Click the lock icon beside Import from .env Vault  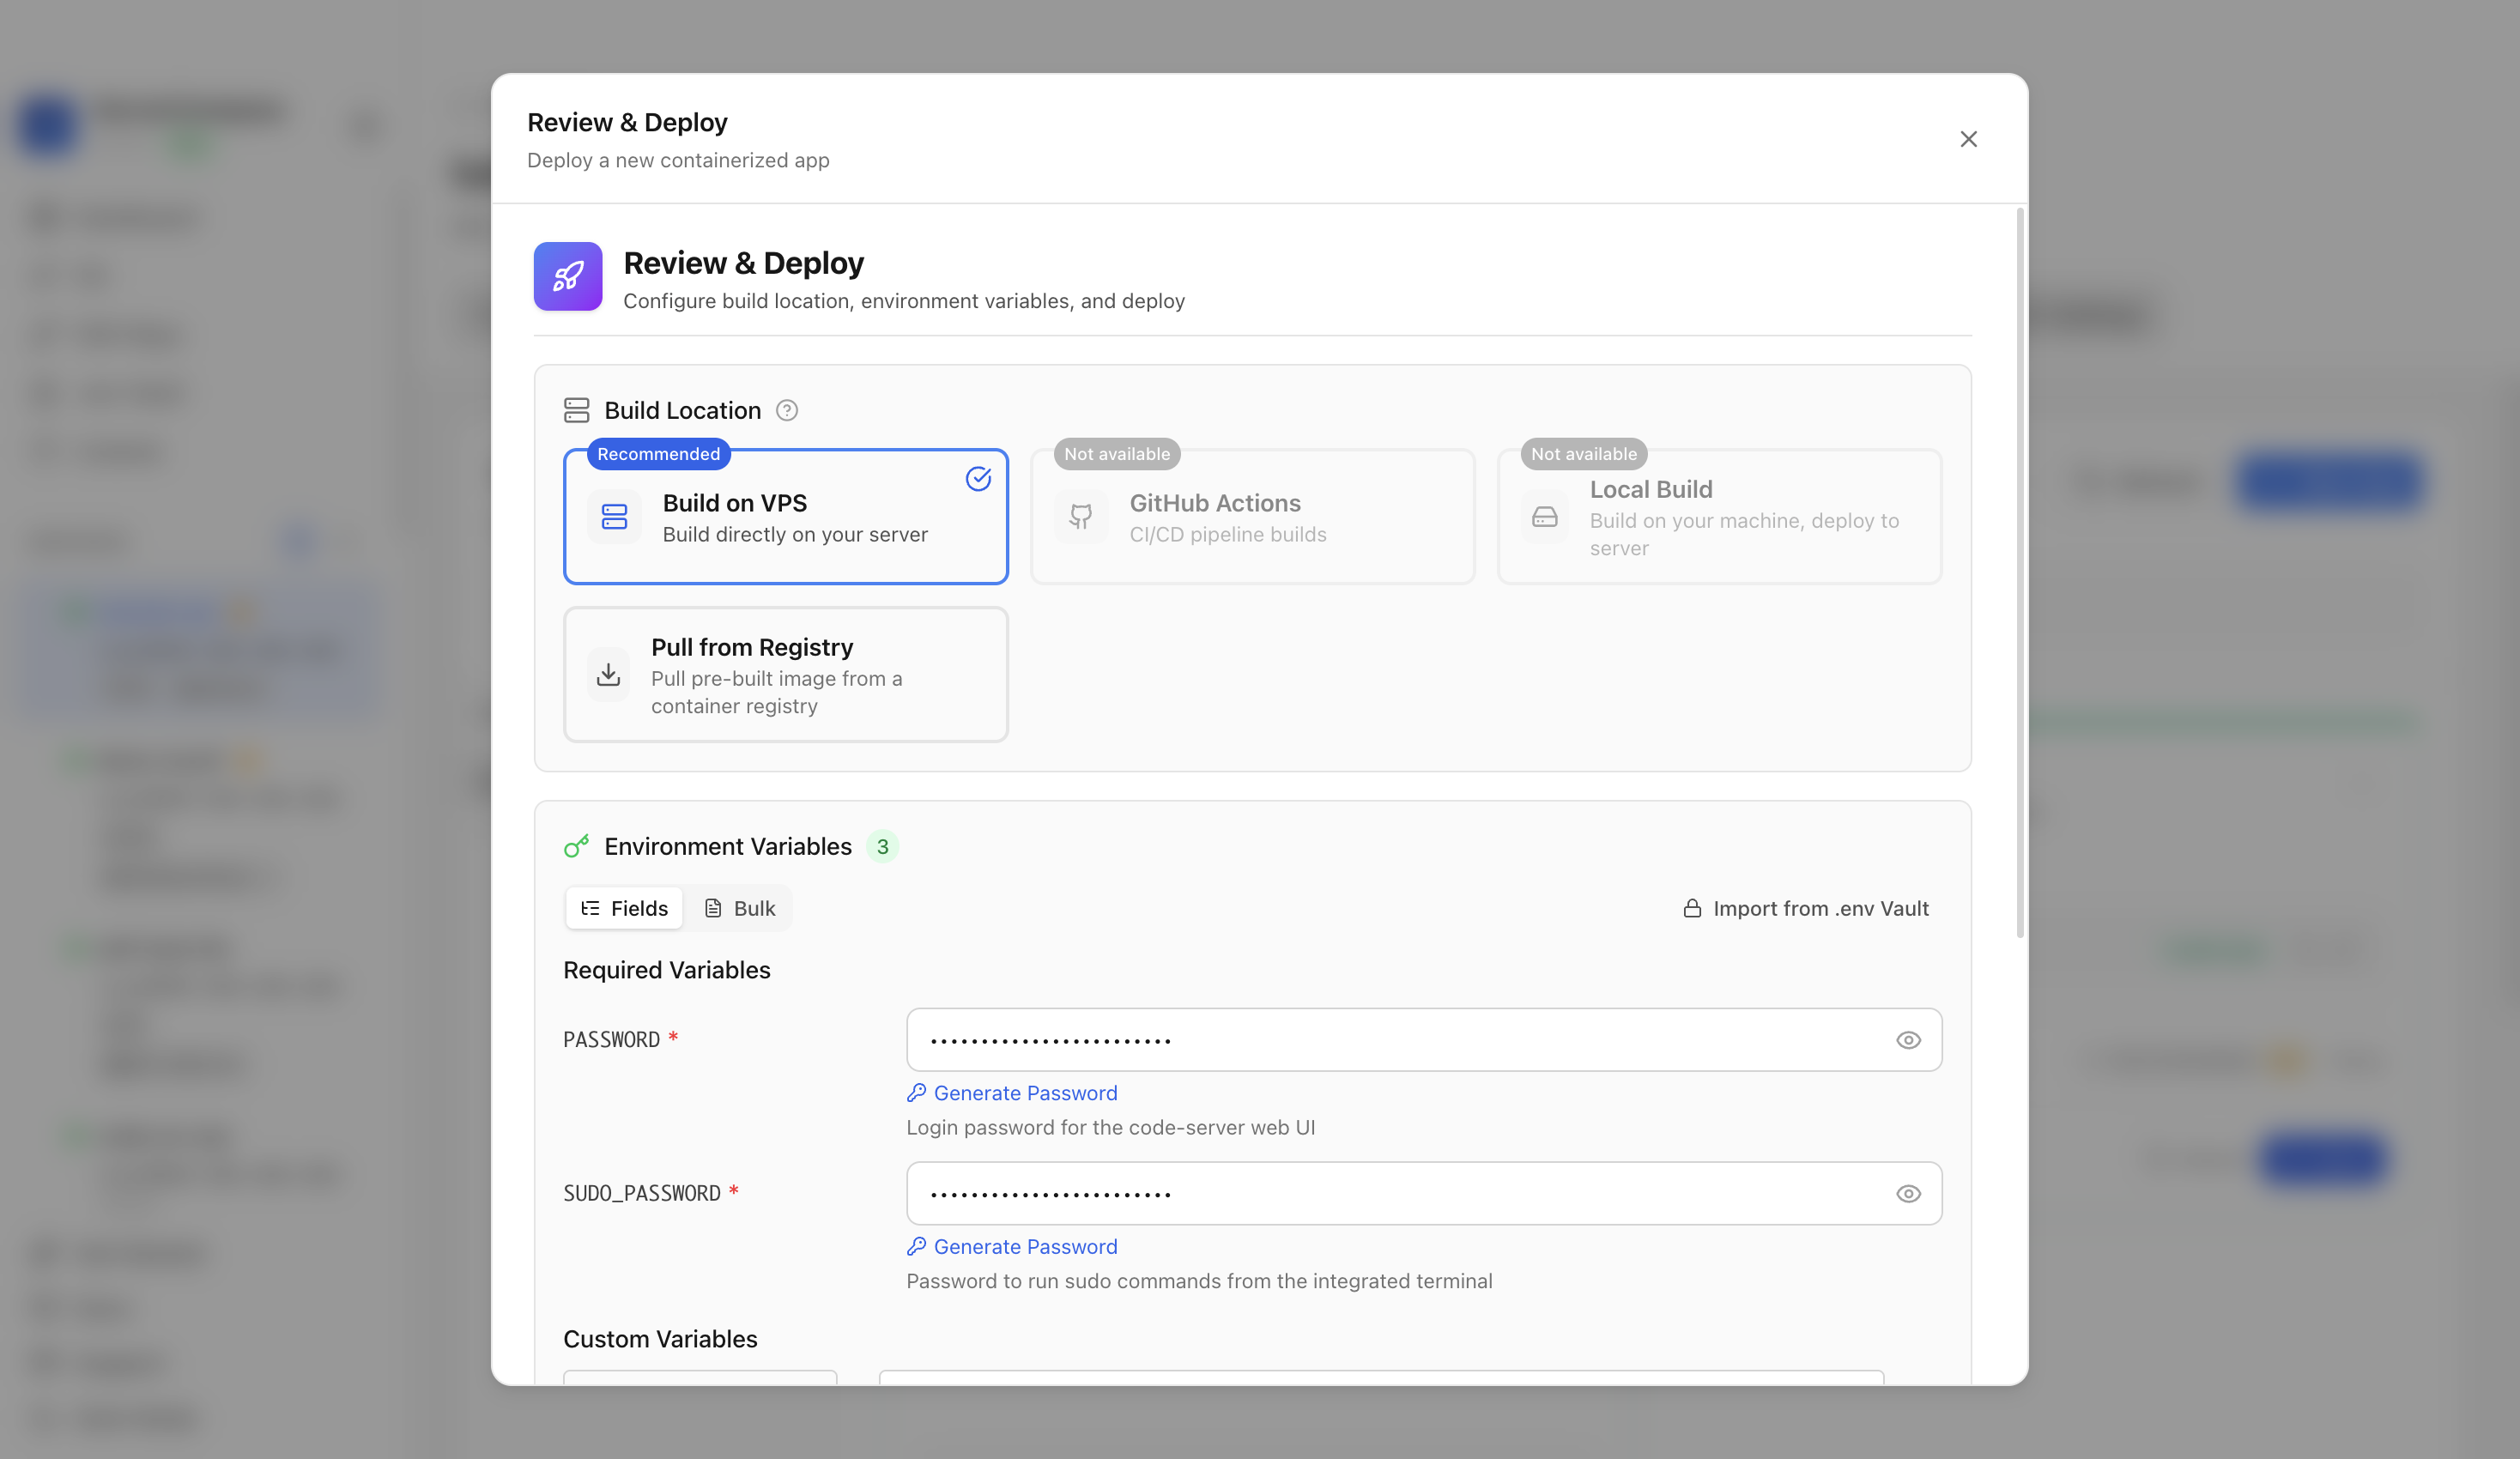tap(1691, 908)
